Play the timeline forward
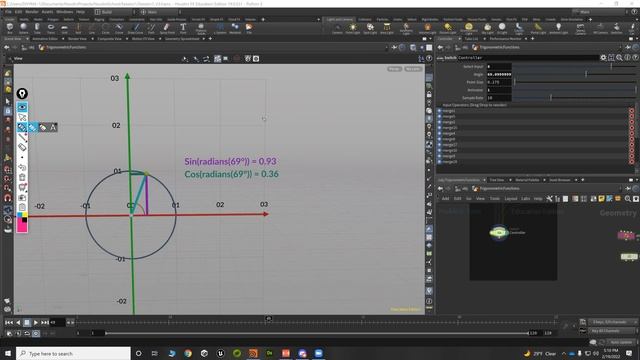The height and width of the screenshot is (360, 640). (x=36, y=322)
